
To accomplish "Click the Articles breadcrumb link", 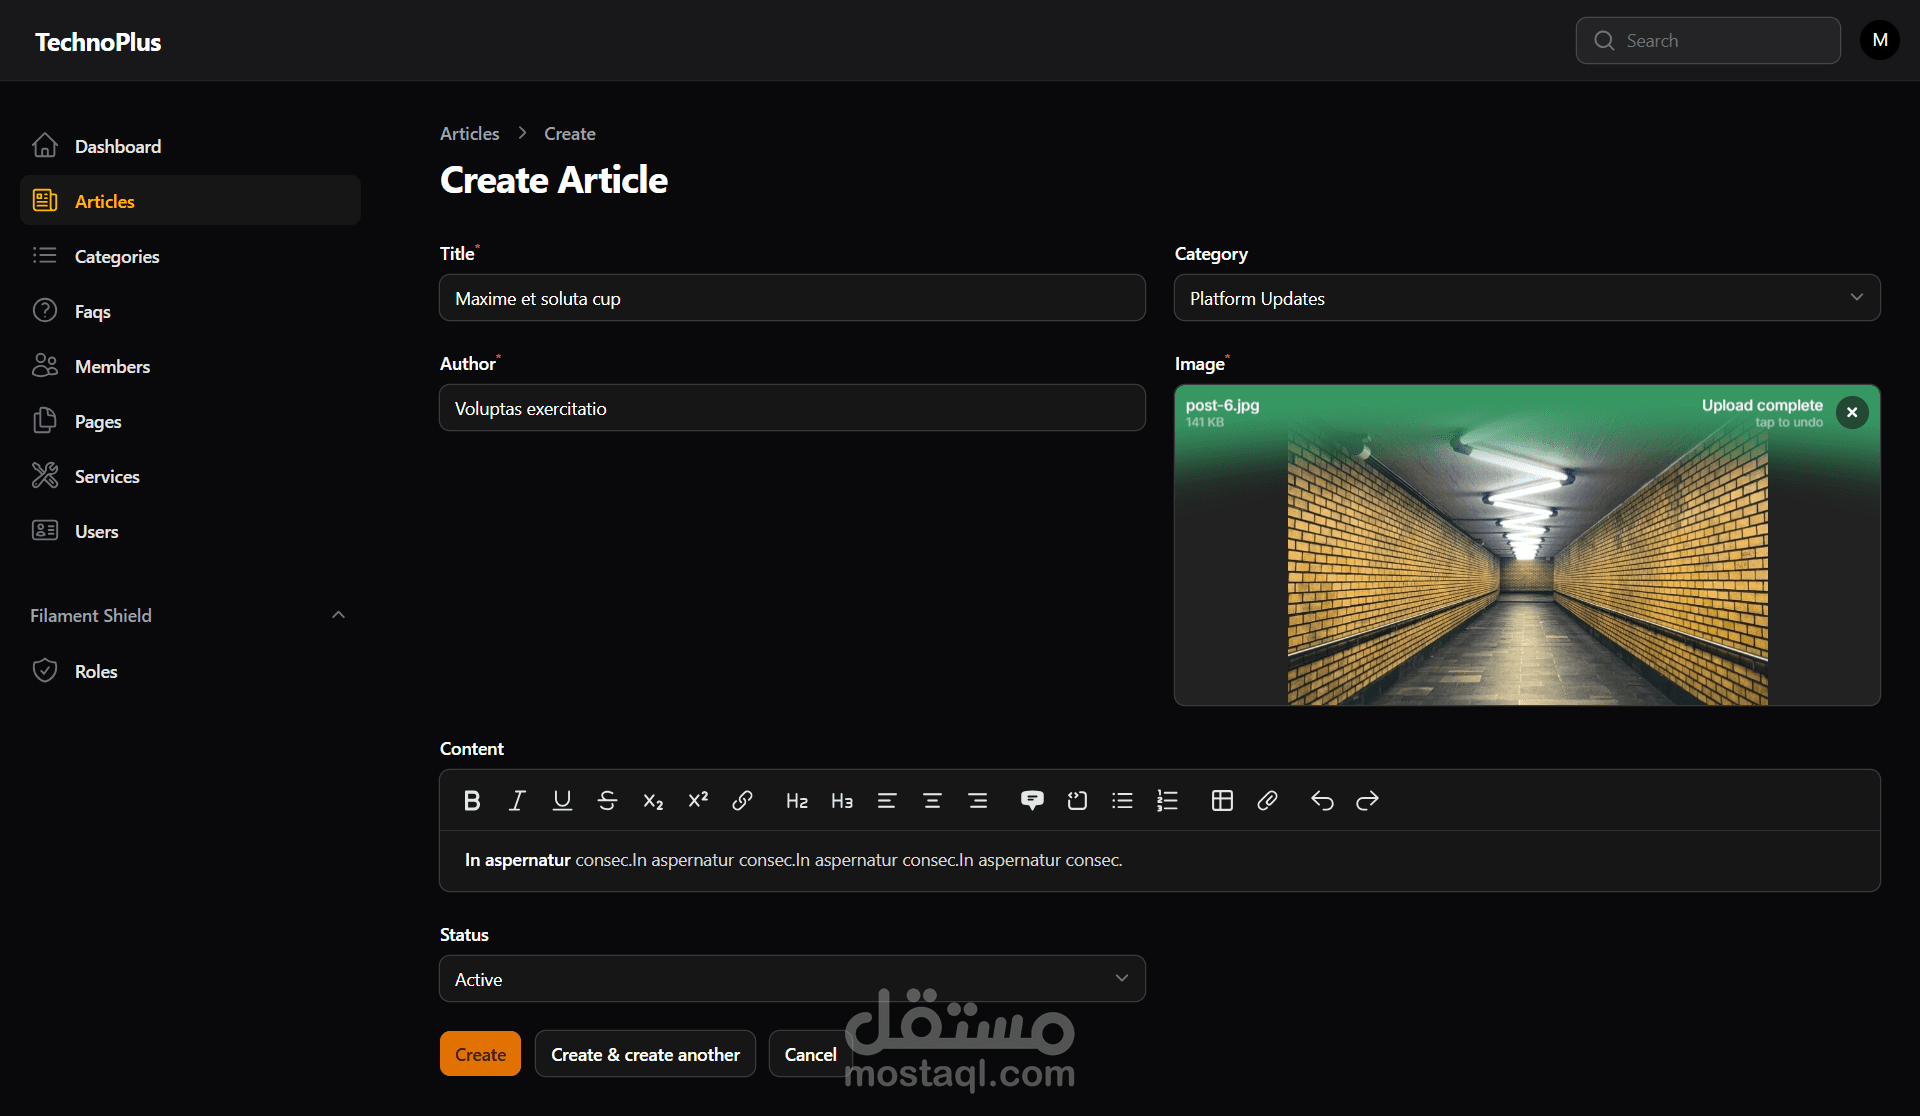I will pos(469,133).
